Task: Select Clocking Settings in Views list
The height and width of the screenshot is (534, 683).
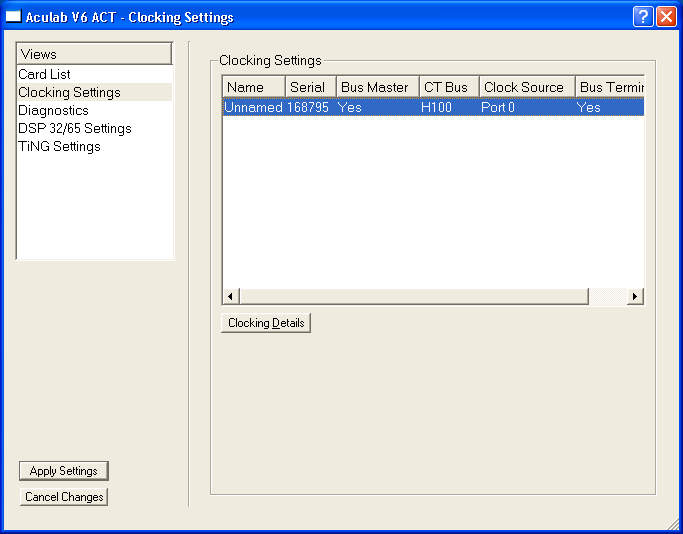Action: point(95,92)
